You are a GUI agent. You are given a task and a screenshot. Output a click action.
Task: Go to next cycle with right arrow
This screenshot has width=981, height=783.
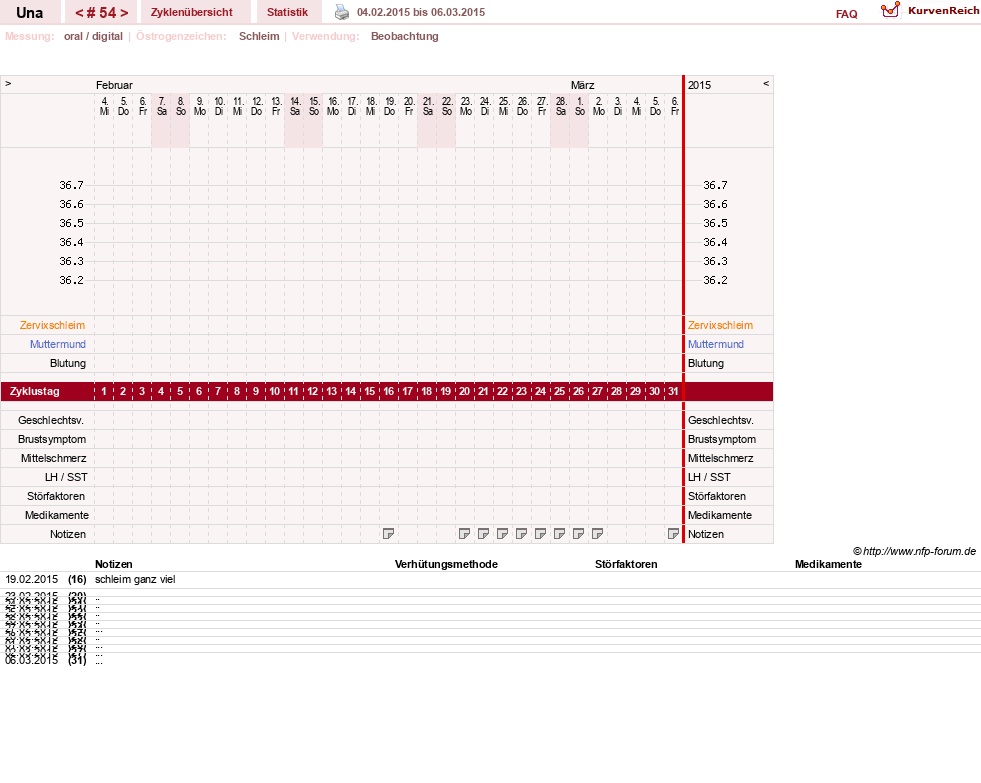[x=125, y=13]
